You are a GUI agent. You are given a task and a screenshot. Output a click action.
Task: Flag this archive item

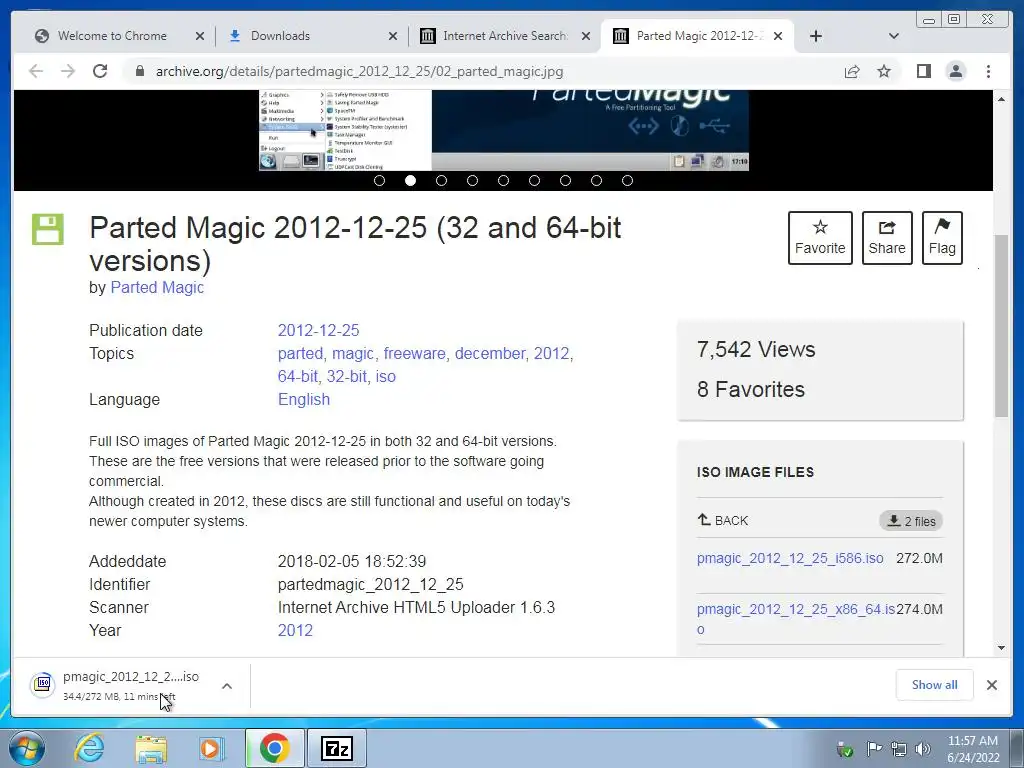942,238
